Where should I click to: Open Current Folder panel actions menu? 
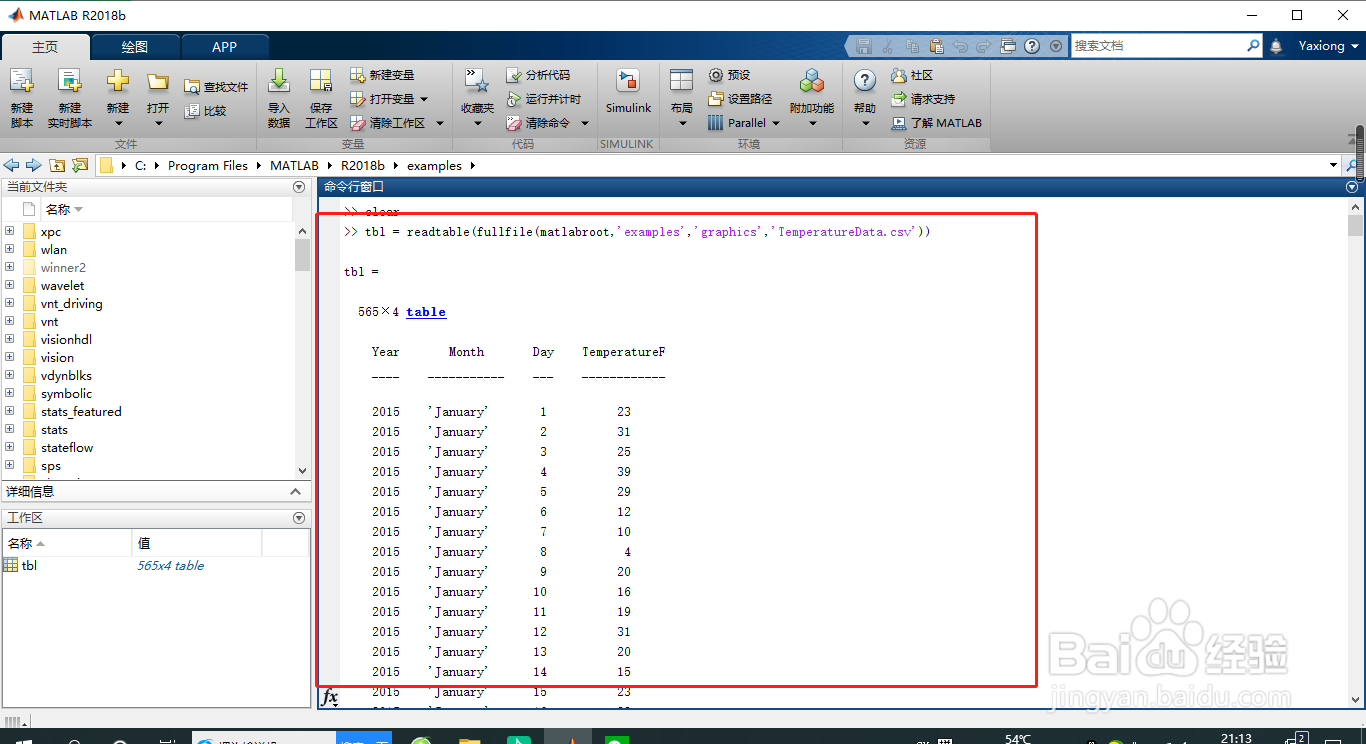(298, 187)
